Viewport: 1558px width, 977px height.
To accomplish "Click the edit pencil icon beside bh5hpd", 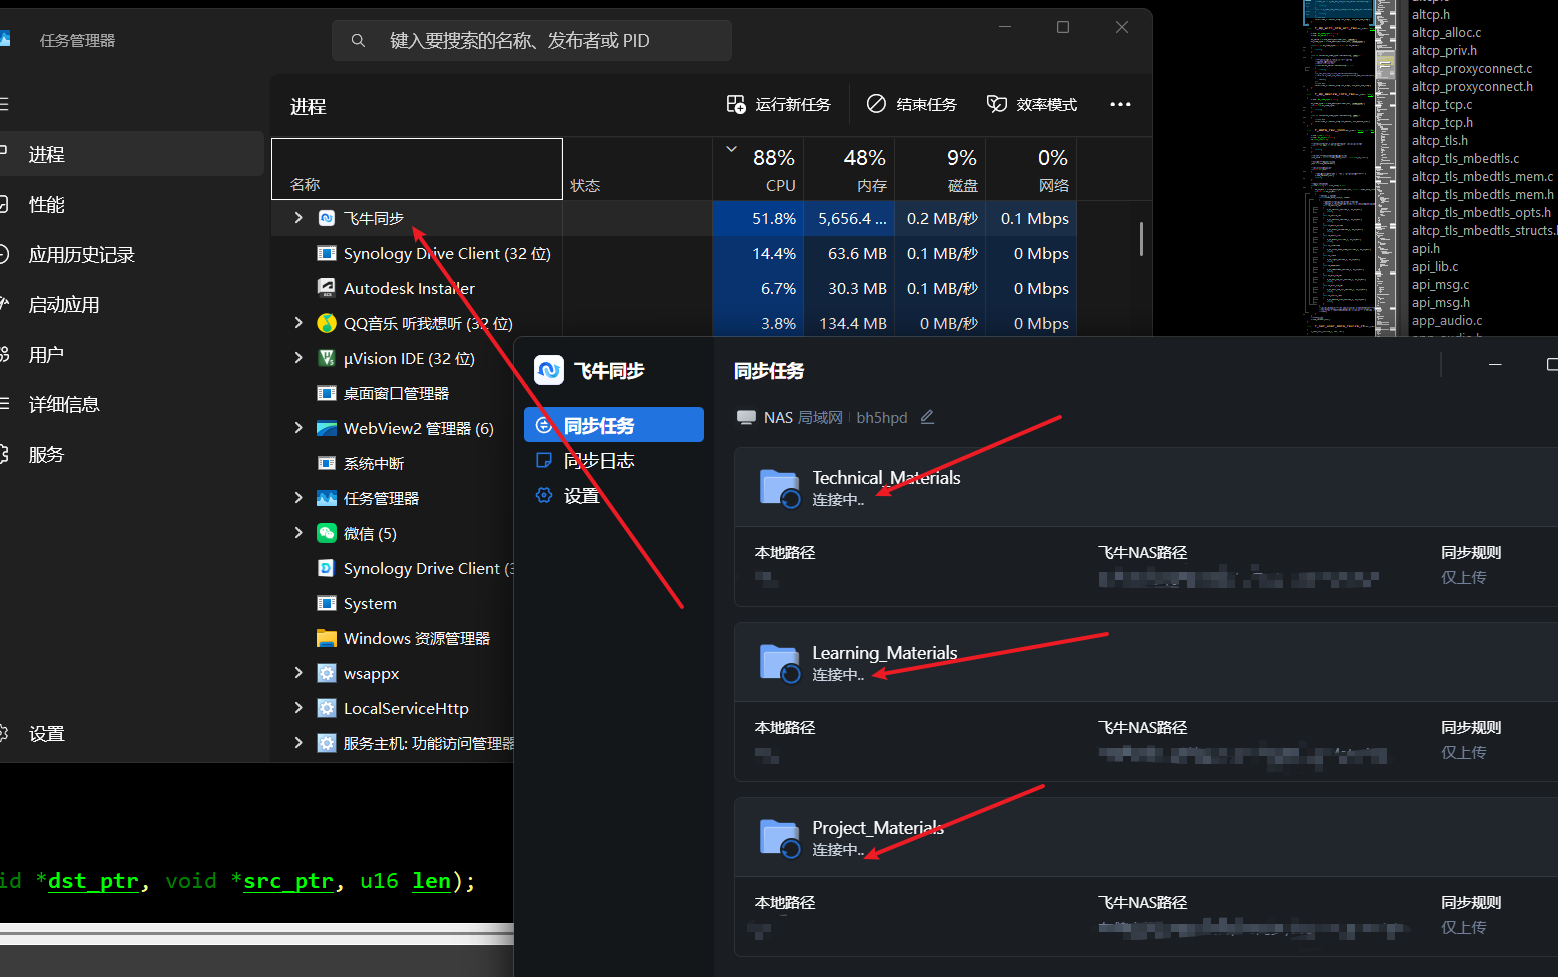I will click(x=927, y=417).
